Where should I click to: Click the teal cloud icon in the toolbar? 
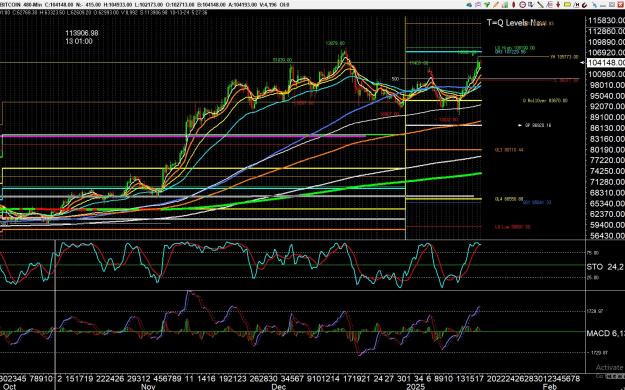[469, 5]
